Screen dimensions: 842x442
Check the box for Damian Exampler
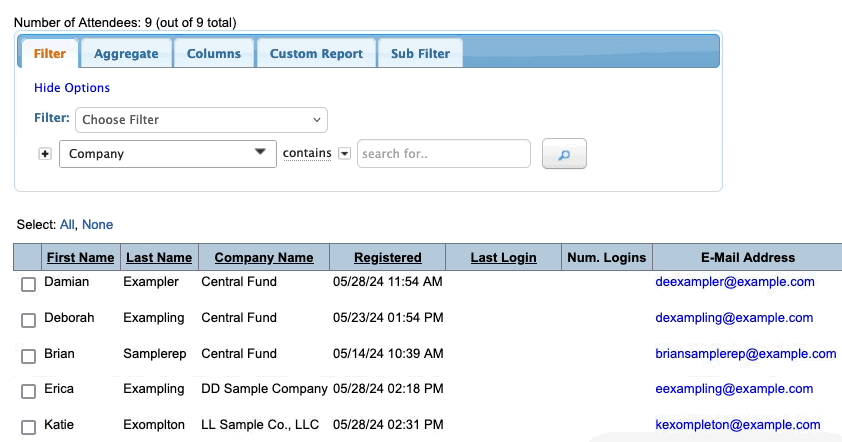click(x=29, y=285)
